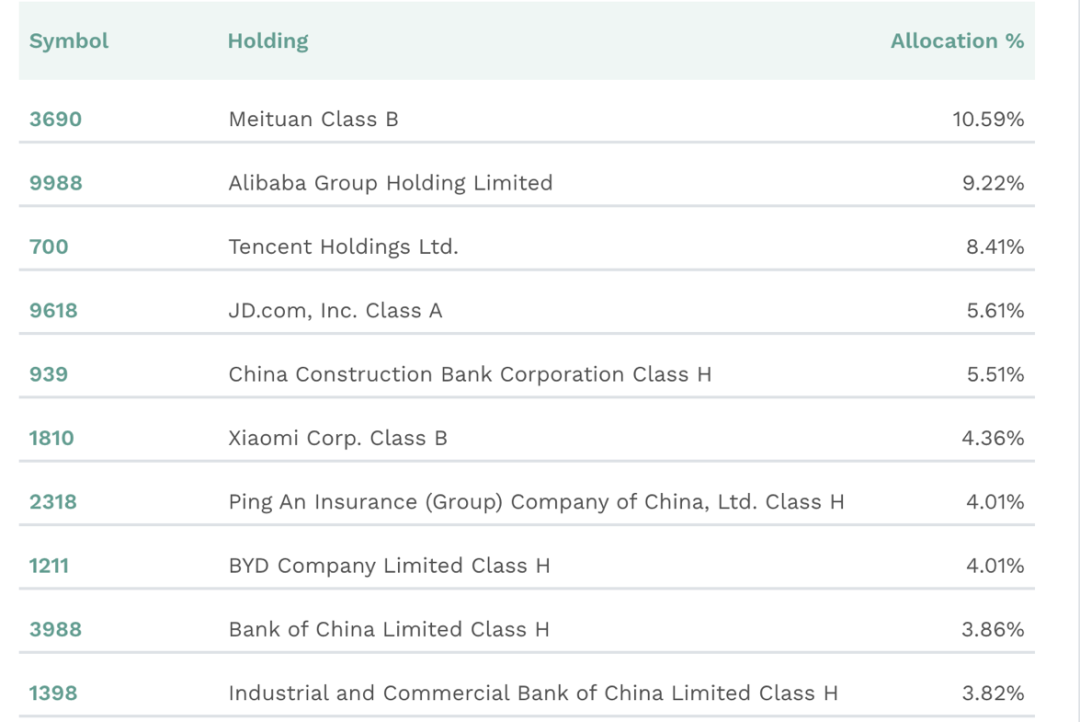Select the Meituan Class B holding
Image resolution: width=1080 pixels, height=722 pixels.
tap(313, 119)
